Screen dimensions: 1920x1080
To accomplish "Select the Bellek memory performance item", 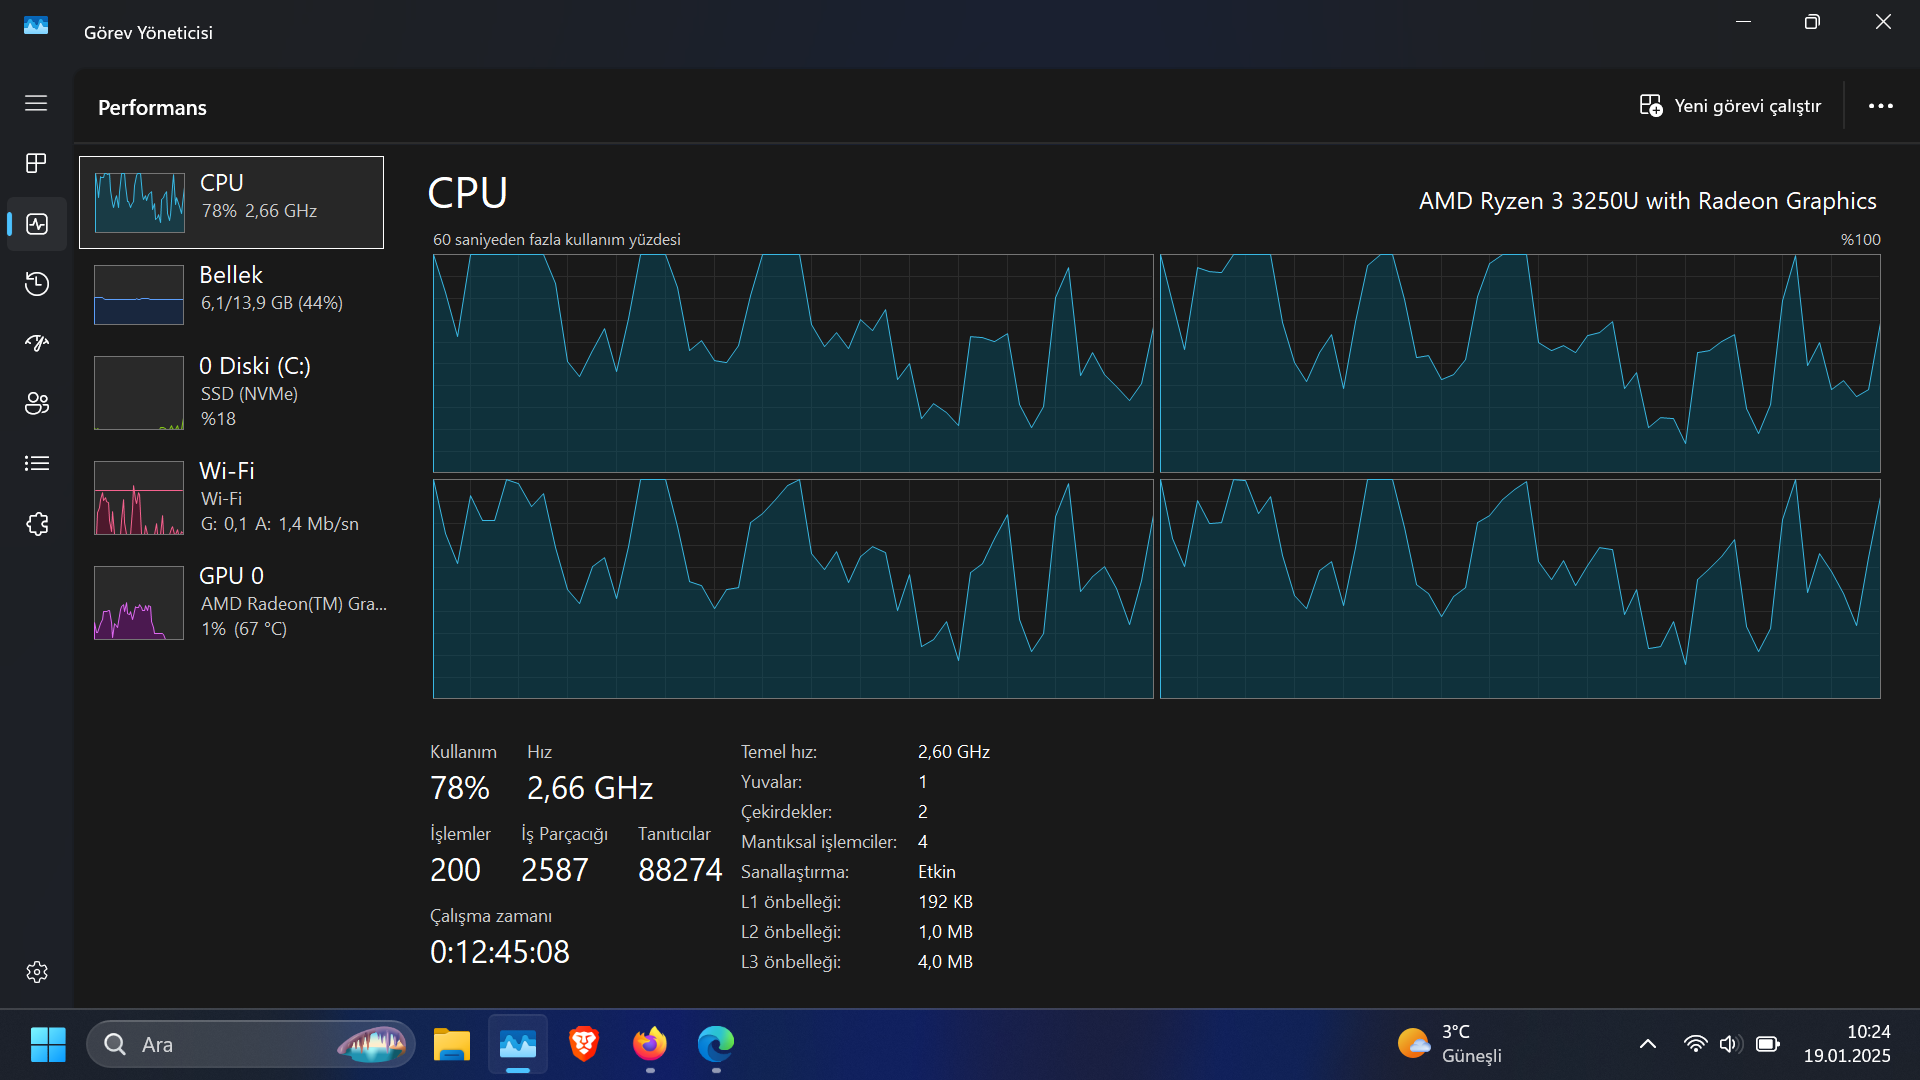I will point(232,294).
